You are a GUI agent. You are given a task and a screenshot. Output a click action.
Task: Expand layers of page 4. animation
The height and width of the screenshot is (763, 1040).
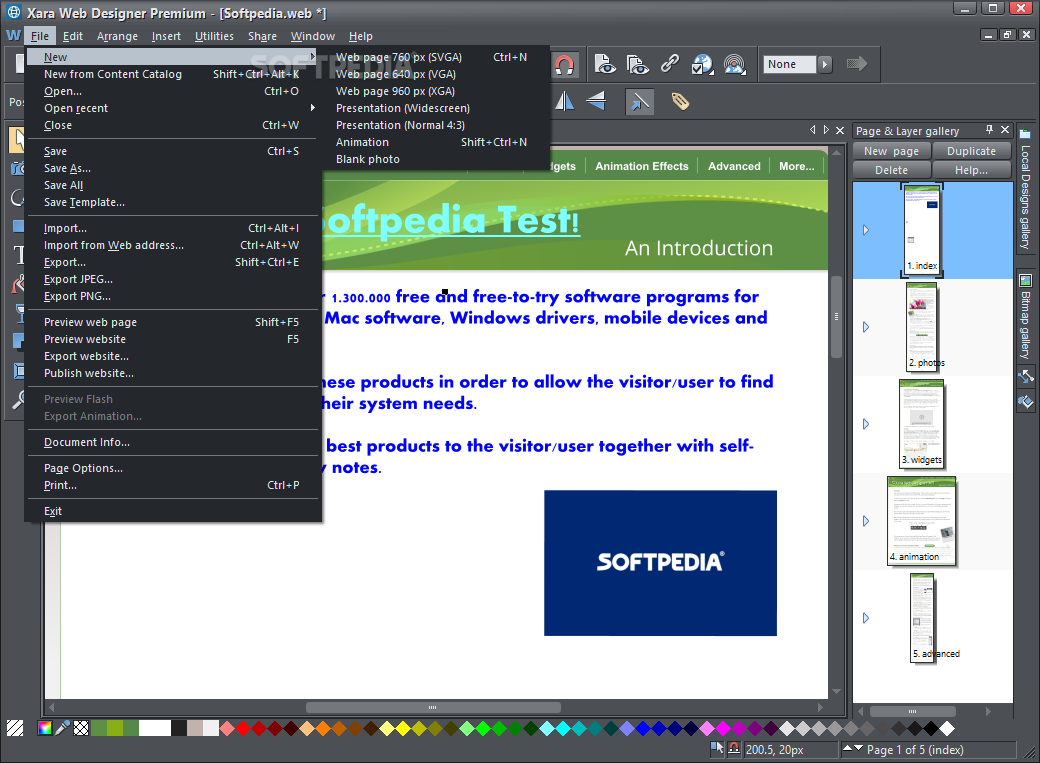click(x=866, y=521)
